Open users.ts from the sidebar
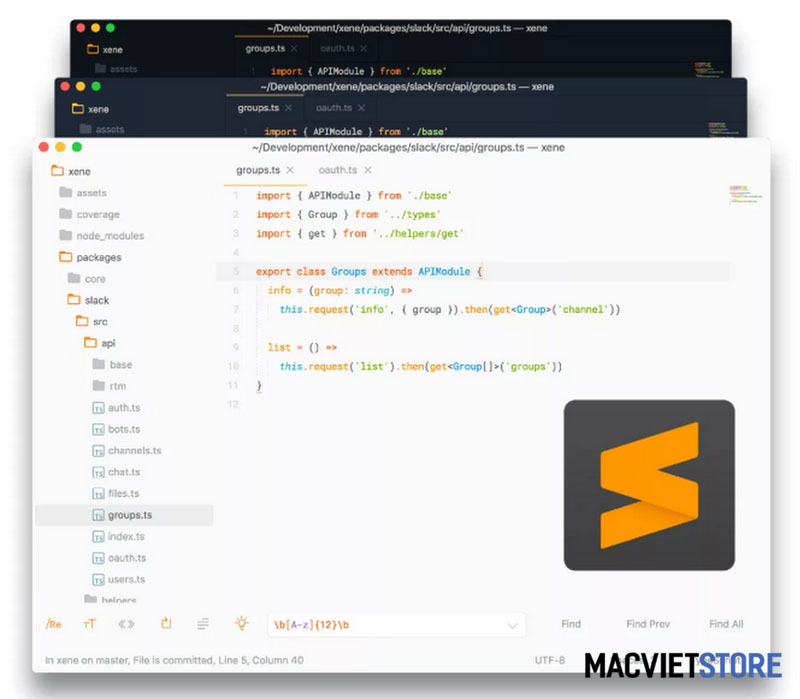This screenshot has width=800, height=699. 119,579
